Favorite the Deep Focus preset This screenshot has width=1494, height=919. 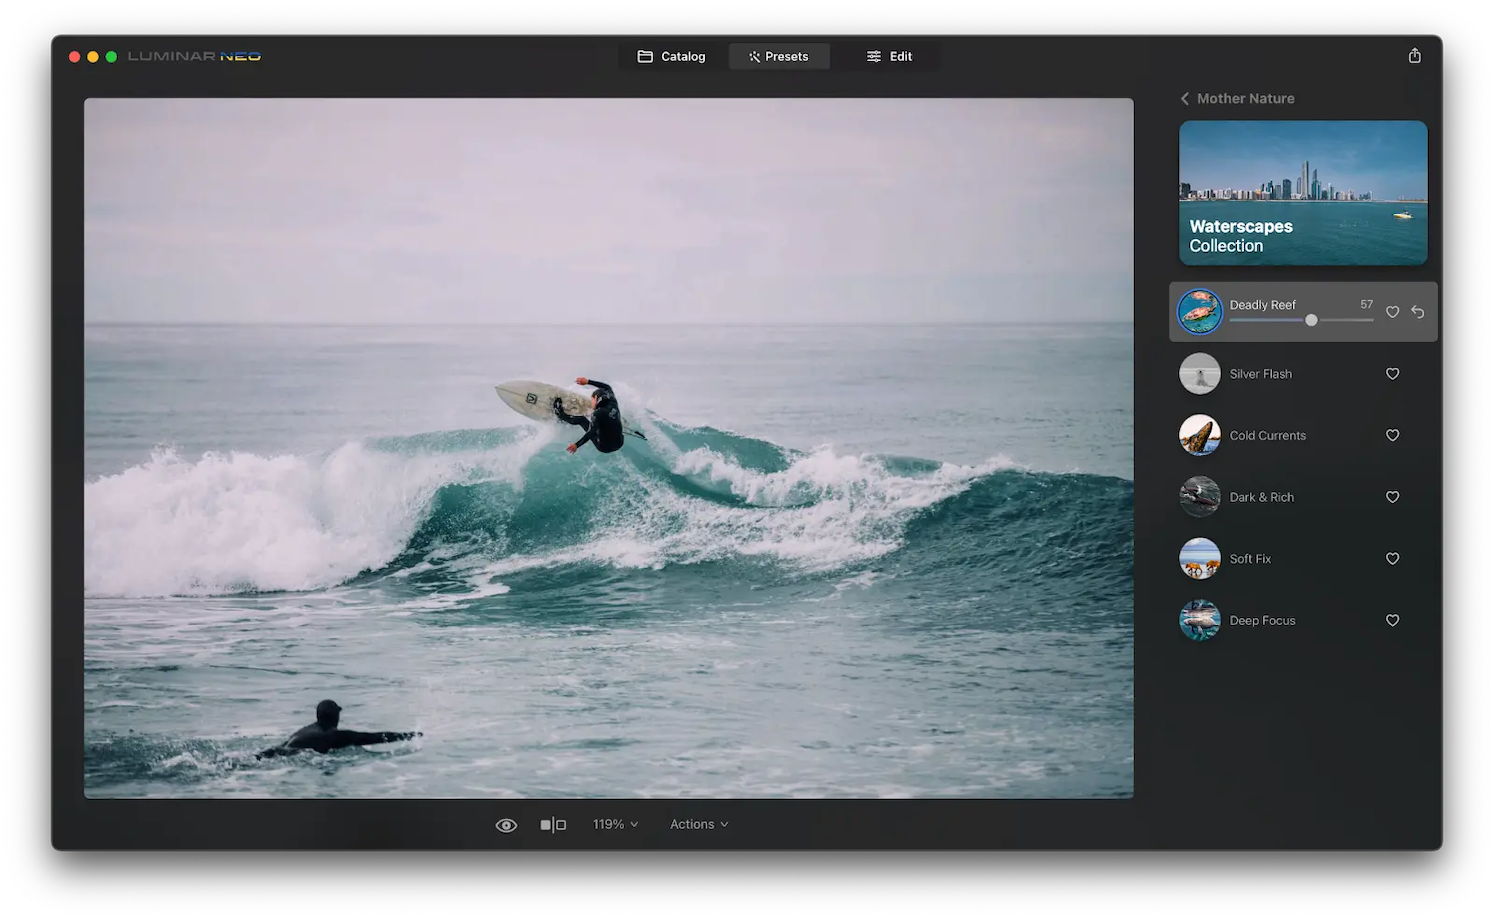tap(1392, 620)
